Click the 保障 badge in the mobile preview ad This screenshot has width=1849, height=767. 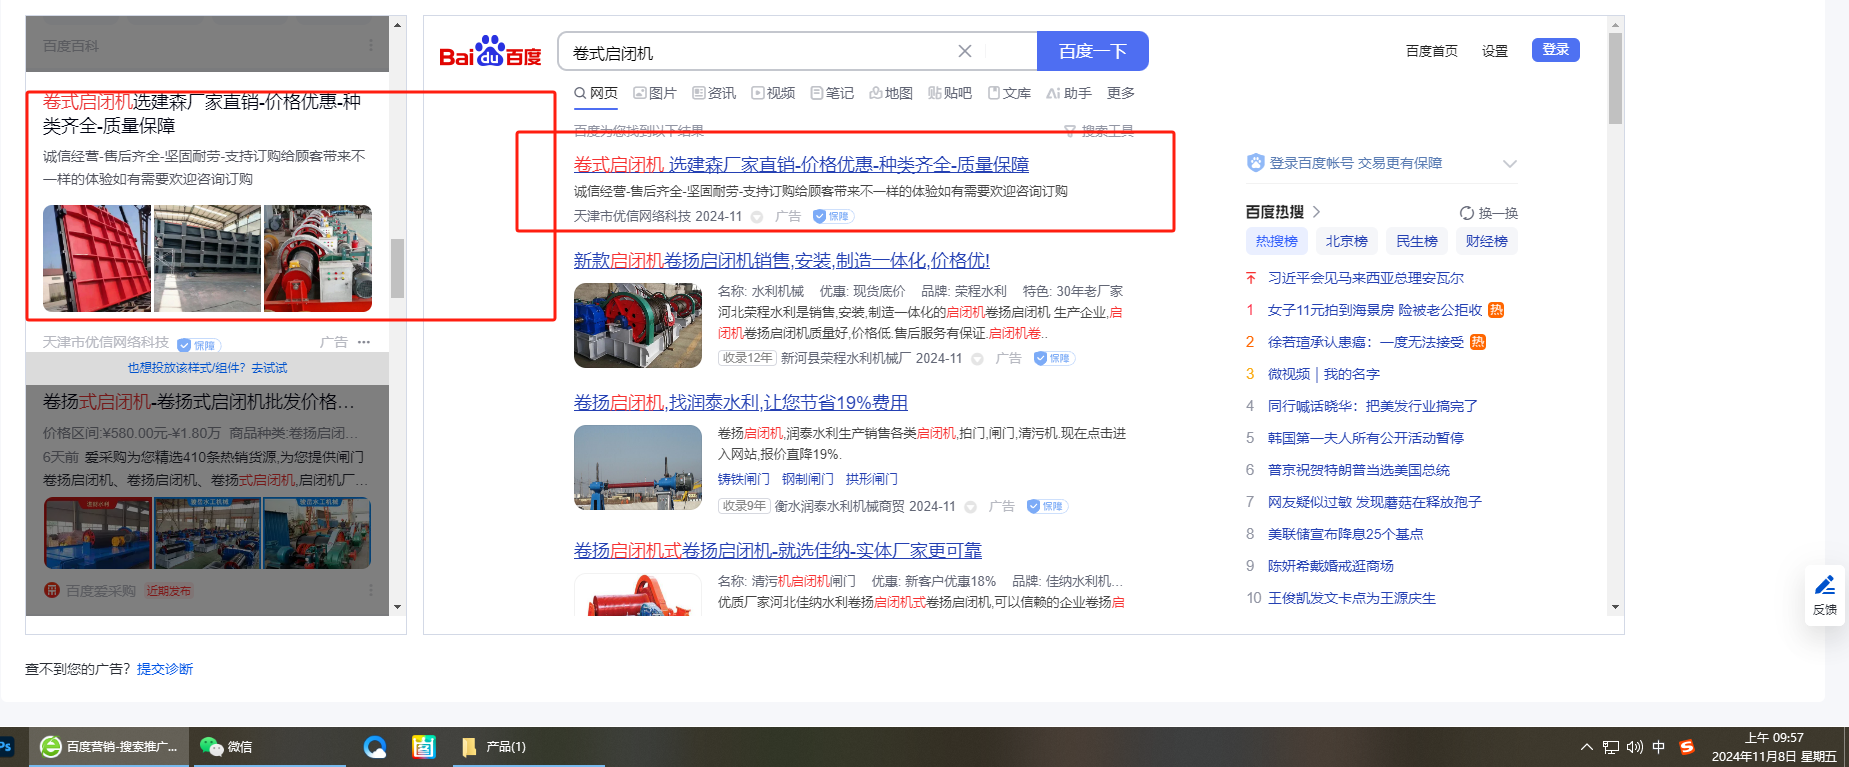(x=198, y=345)
